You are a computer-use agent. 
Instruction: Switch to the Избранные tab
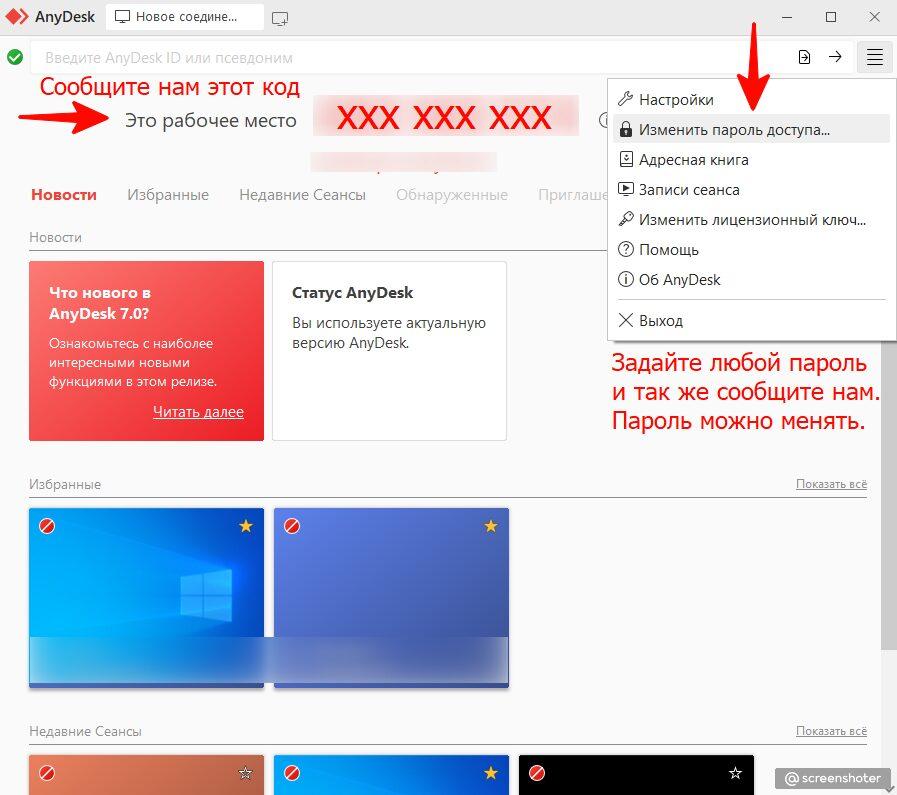coord(168,194)
